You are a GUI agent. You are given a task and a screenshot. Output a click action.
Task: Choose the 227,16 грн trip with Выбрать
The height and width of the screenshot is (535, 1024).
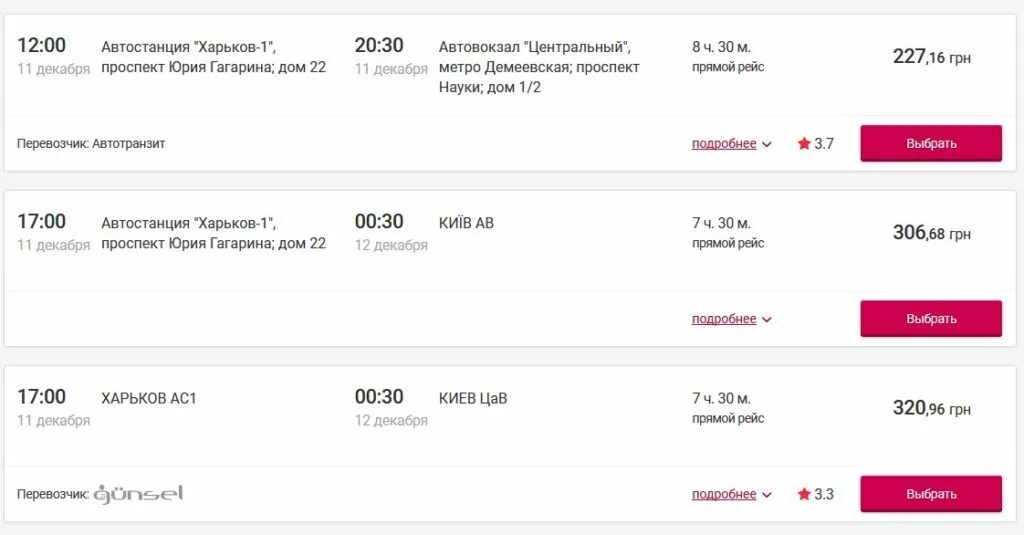(x=931, y=143)
